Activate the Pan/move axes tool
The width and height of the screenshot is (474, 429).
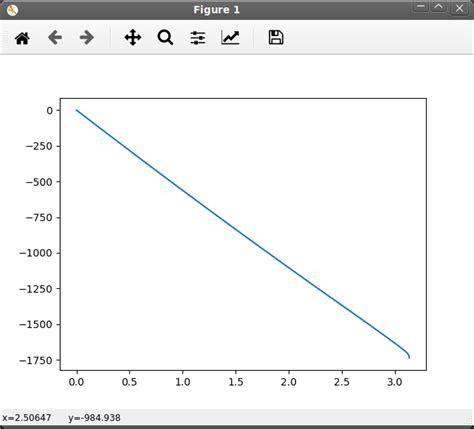tap(133, 38)
